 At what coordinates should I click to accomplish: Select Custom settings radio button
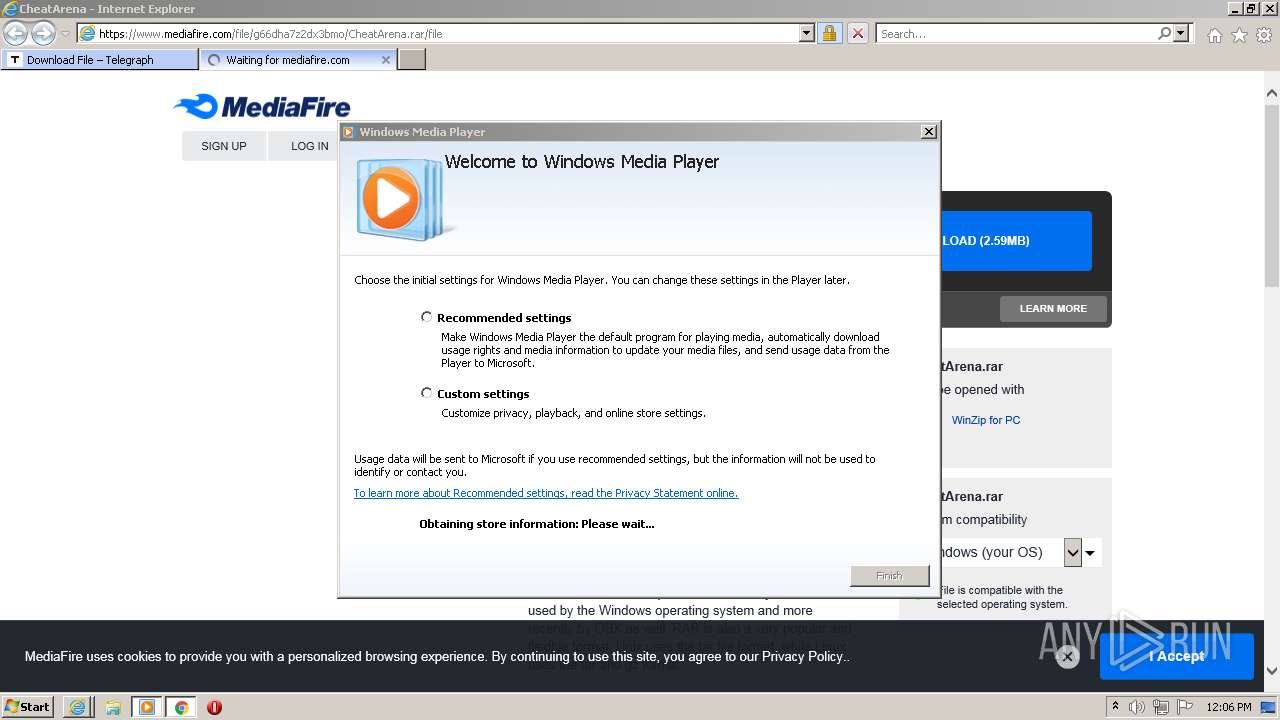coord(427,393)
